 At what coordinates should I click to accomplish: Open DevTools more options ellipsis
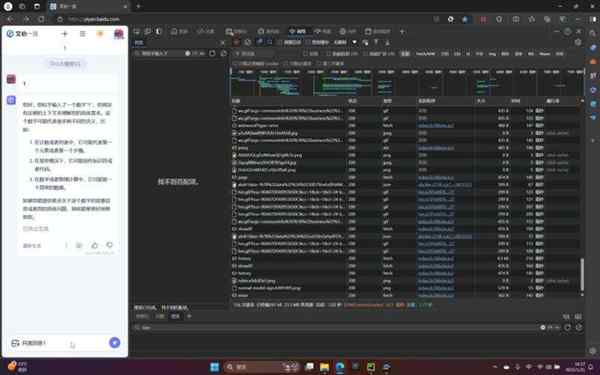[x=557, y=31]
